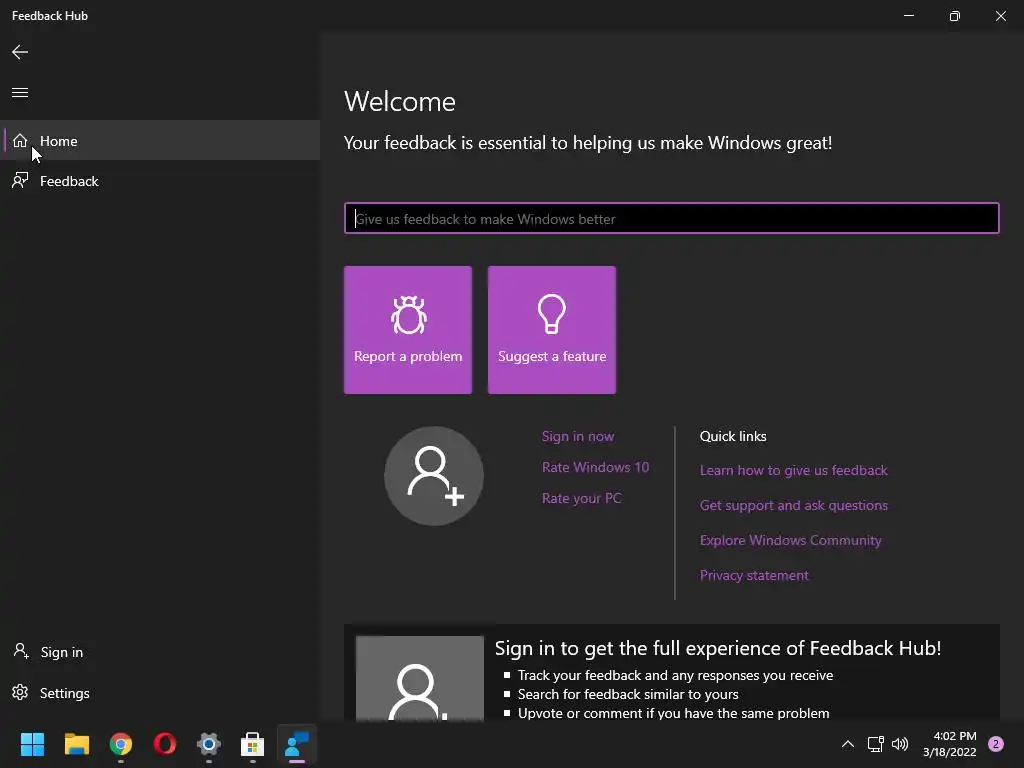The height and width of the screenshot is (768, 1024).
Task: Click the round add-account avatar
Action: click(x=434, y=476)
